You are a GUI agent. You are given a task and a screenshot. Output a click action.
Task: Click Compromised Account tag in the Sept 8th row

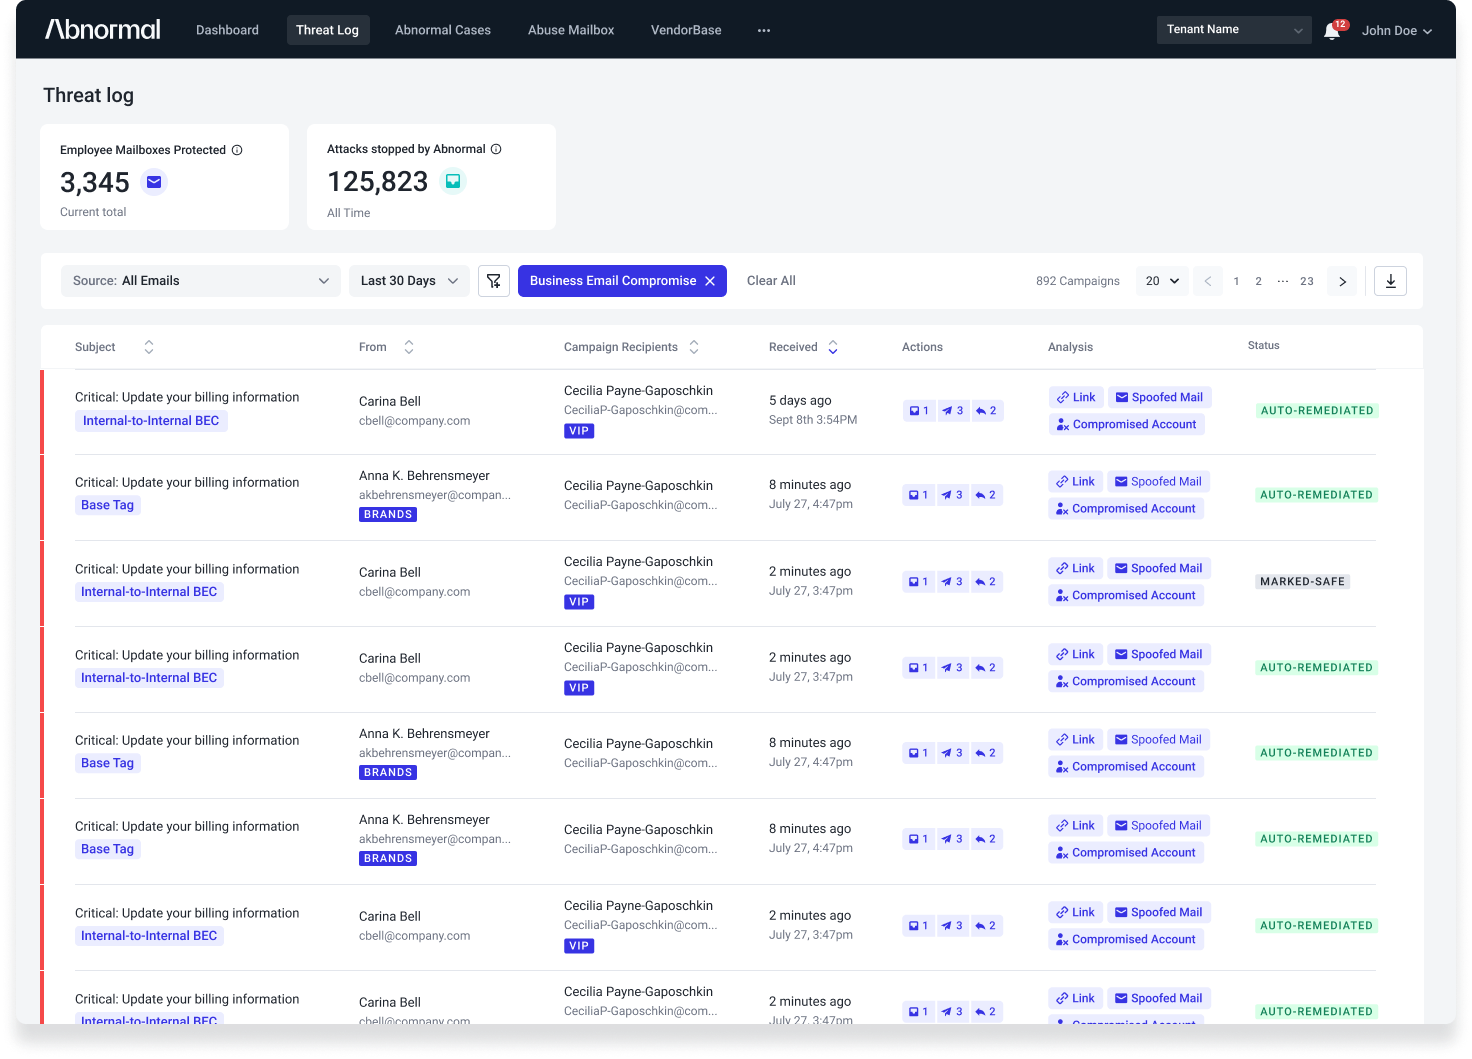[1127, 424]
